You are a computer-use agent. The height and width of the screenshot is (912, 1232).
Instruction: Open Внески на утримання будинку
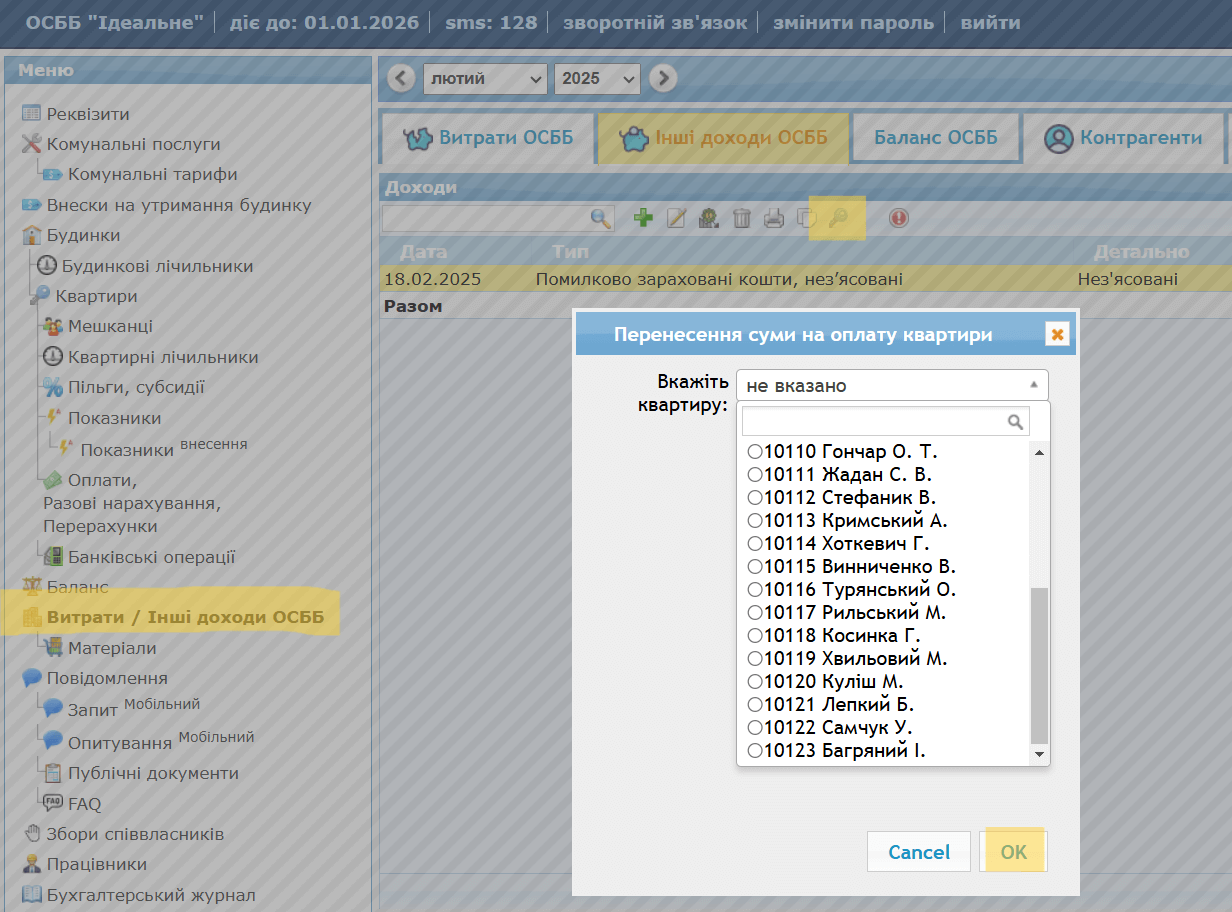pos(179,205)
